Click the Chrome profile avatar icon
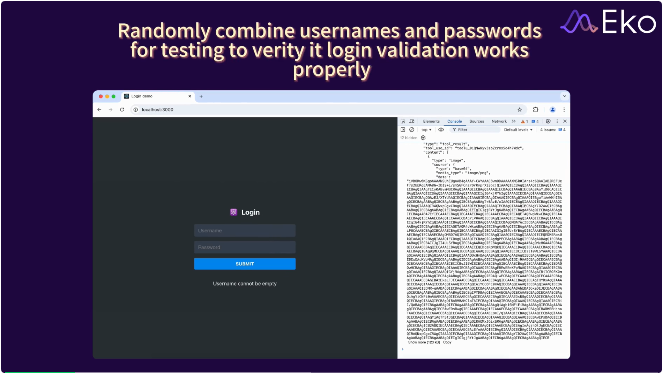662x373 pixels. point(552,109)
